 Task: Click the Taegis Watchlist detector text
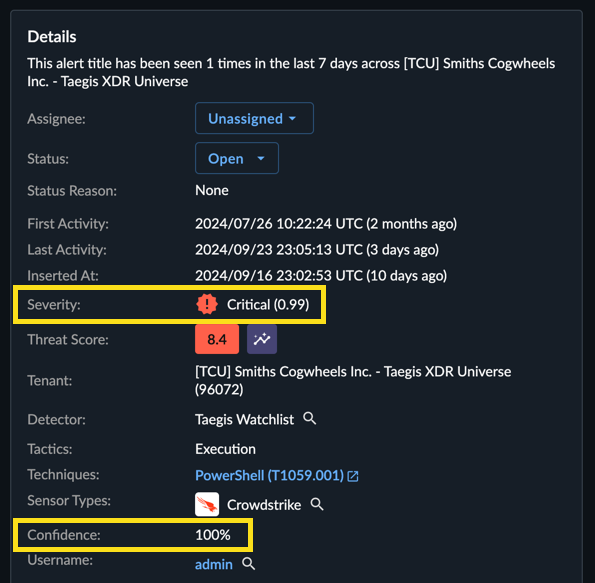[x=244, y=419]
